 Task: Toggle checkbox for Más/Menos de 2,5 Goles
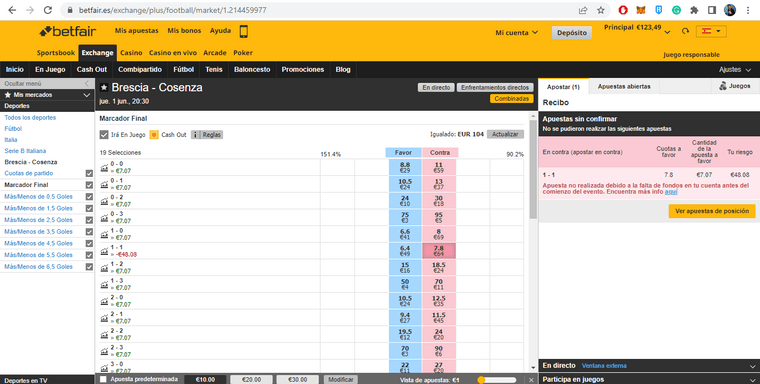(89, 220)
